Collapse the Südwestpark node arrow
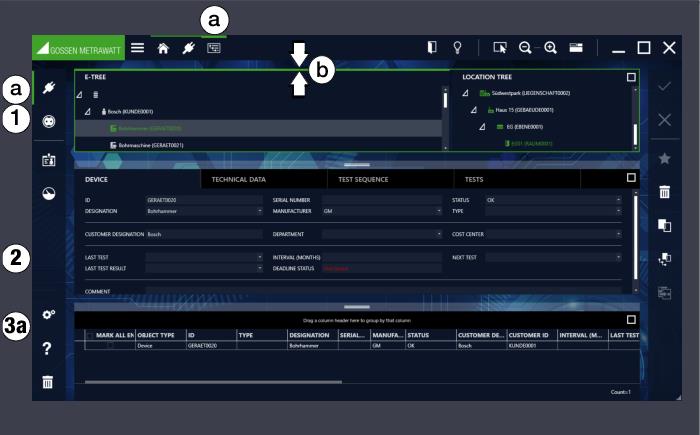Screen dimensions: 700x435 point(465,93)
